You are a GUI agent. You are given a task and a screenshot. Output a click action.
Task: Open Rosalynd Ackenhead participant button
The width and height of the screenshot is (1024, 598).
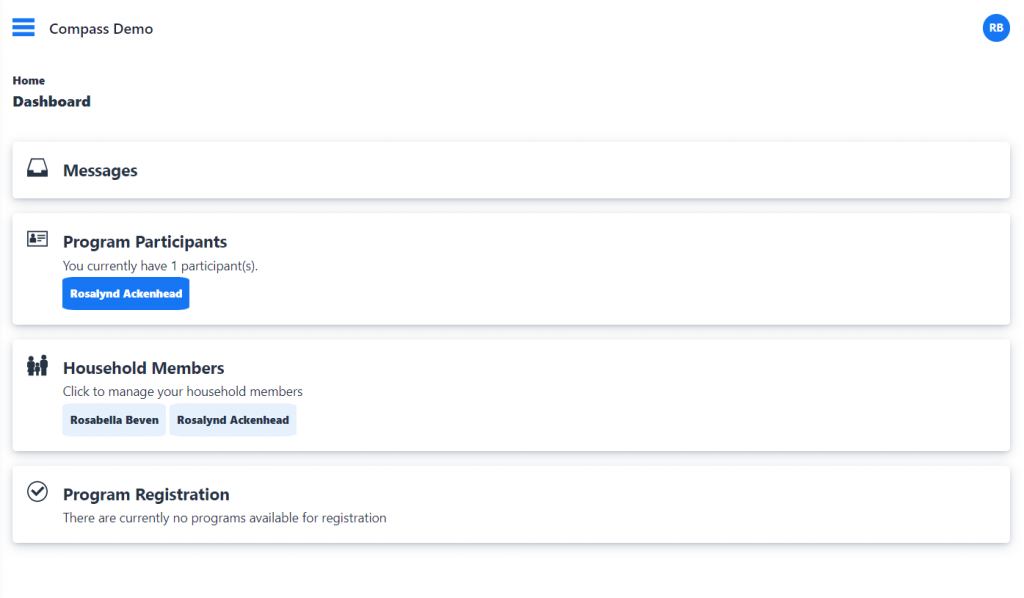tap(126, 294)
